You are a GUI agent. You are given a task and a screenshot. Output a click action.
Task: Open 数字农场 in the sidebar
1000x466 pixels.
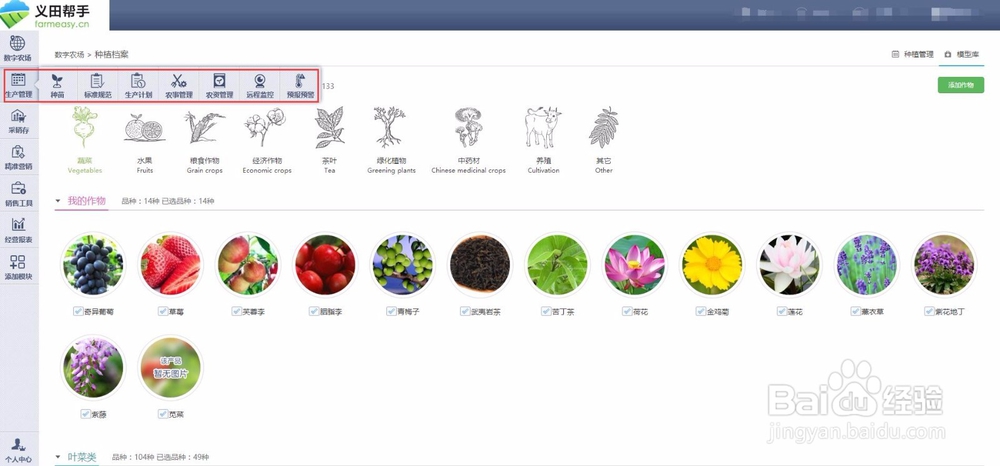tap(17, 48)
